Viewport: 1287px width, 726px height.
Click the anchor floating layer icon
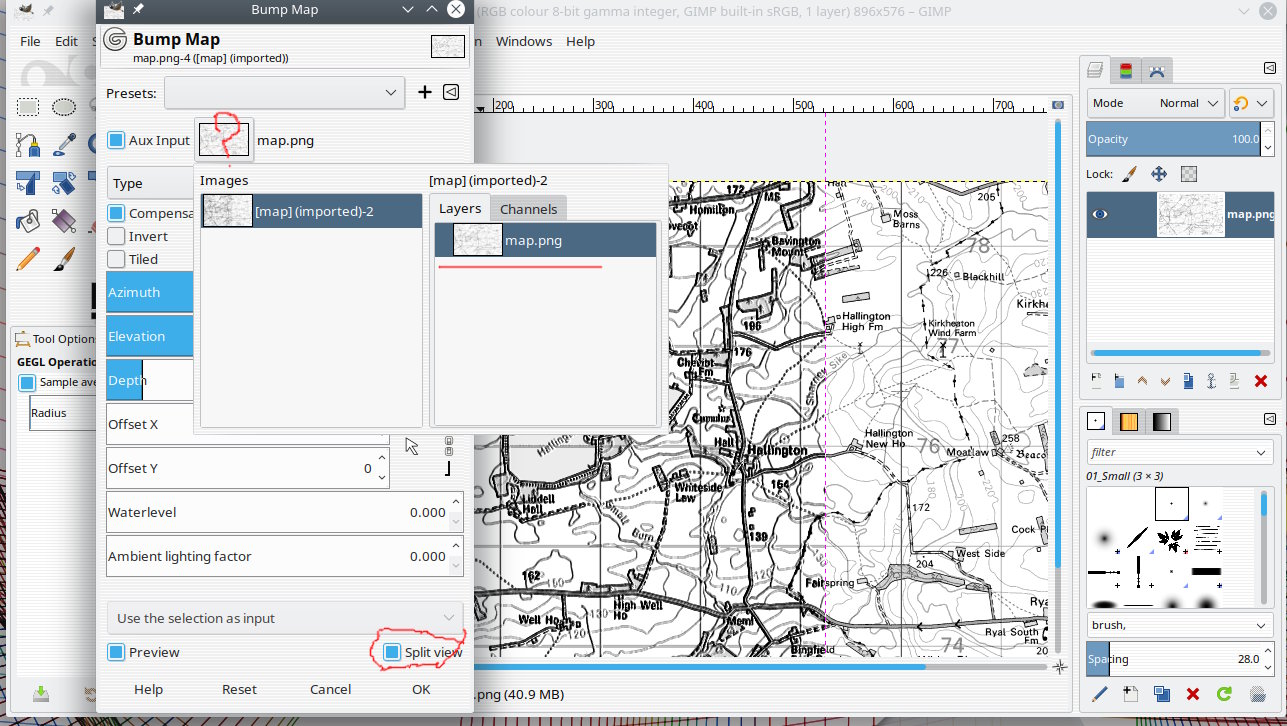coord(1210,381)
